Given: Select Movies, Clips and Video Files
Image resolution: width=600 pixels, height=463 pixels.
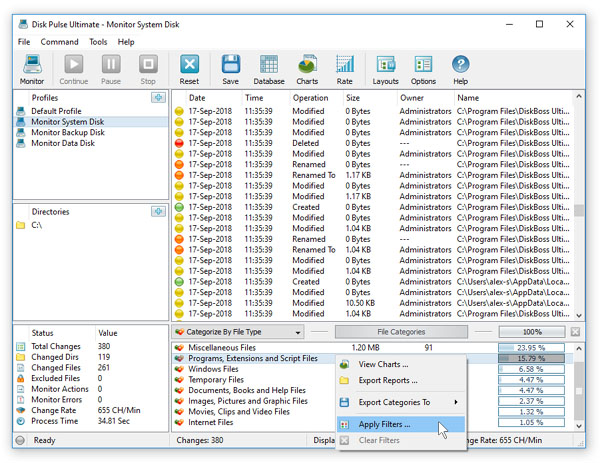Looking at the screenshot, I should (x=239, y=412).
